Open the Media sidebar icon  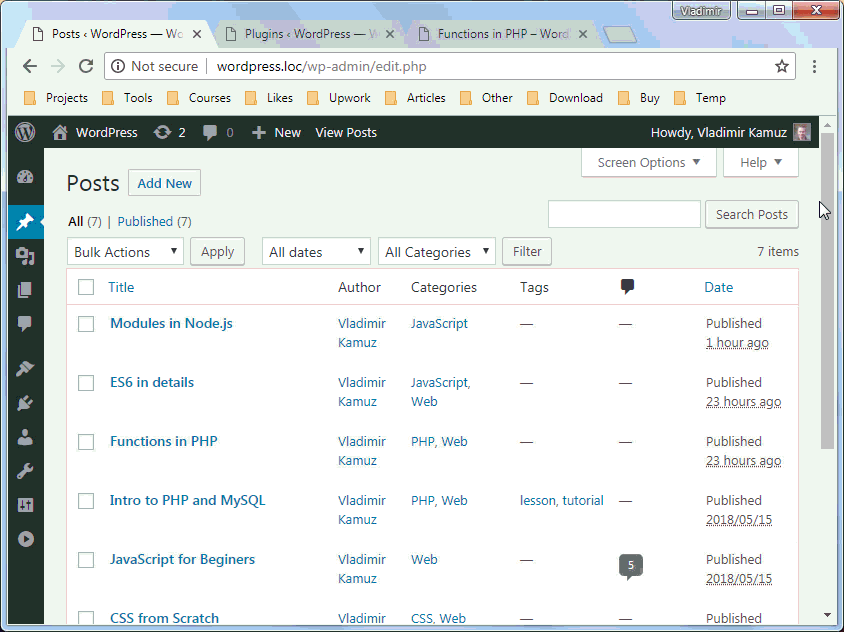[25, 256]
